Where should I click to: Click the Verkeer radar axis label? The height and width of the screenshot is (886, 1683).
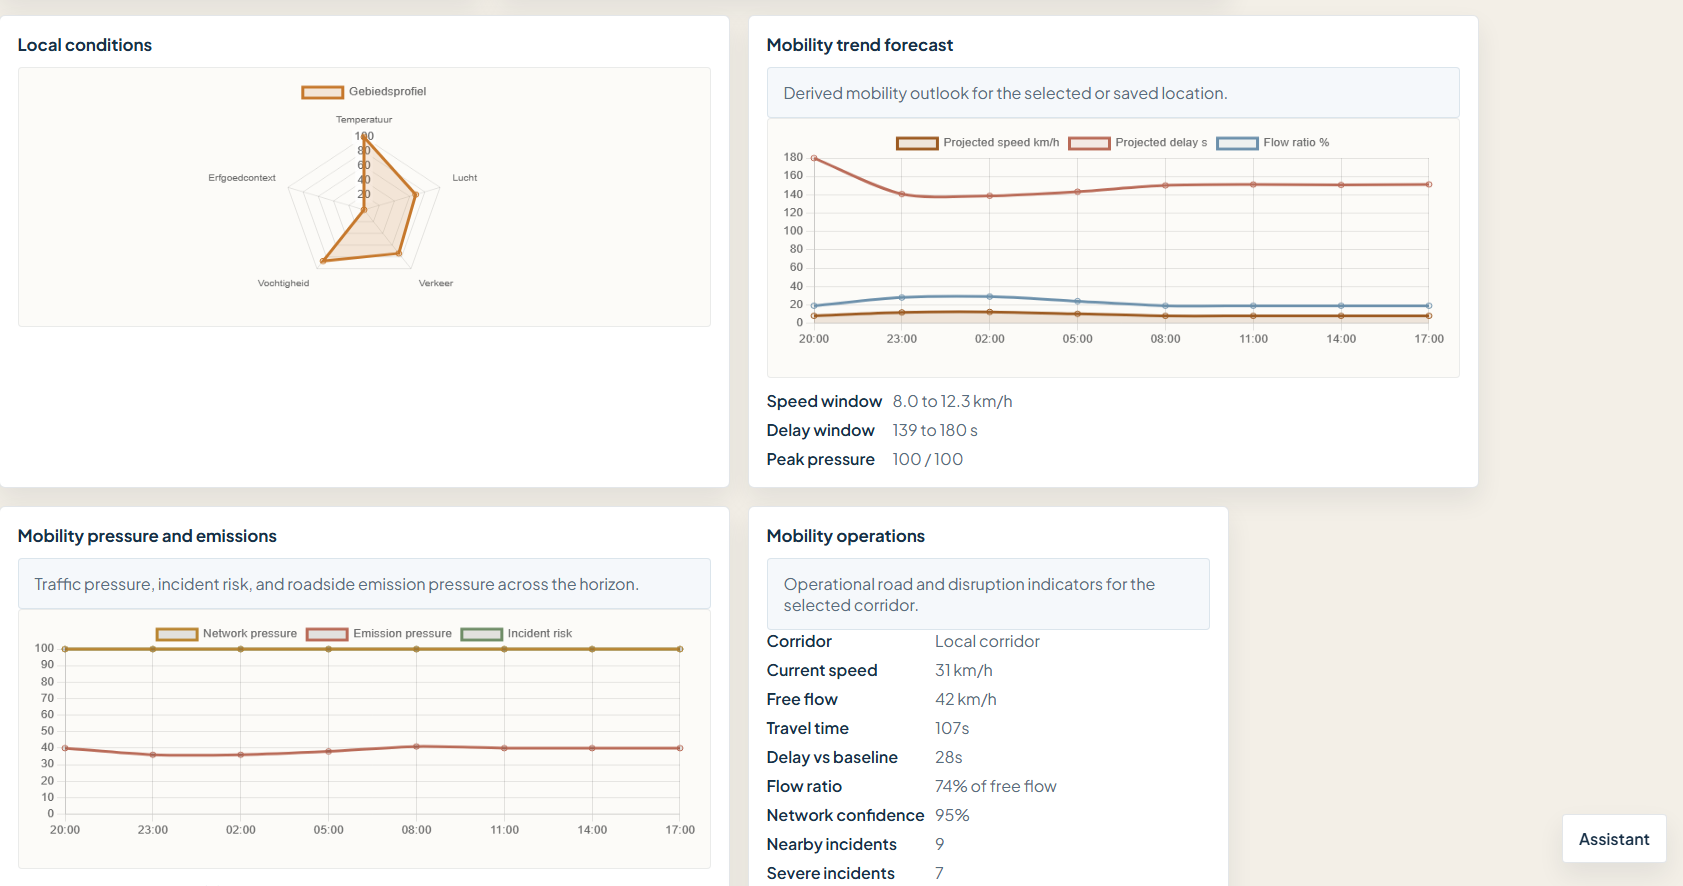[x=436, y=284]
